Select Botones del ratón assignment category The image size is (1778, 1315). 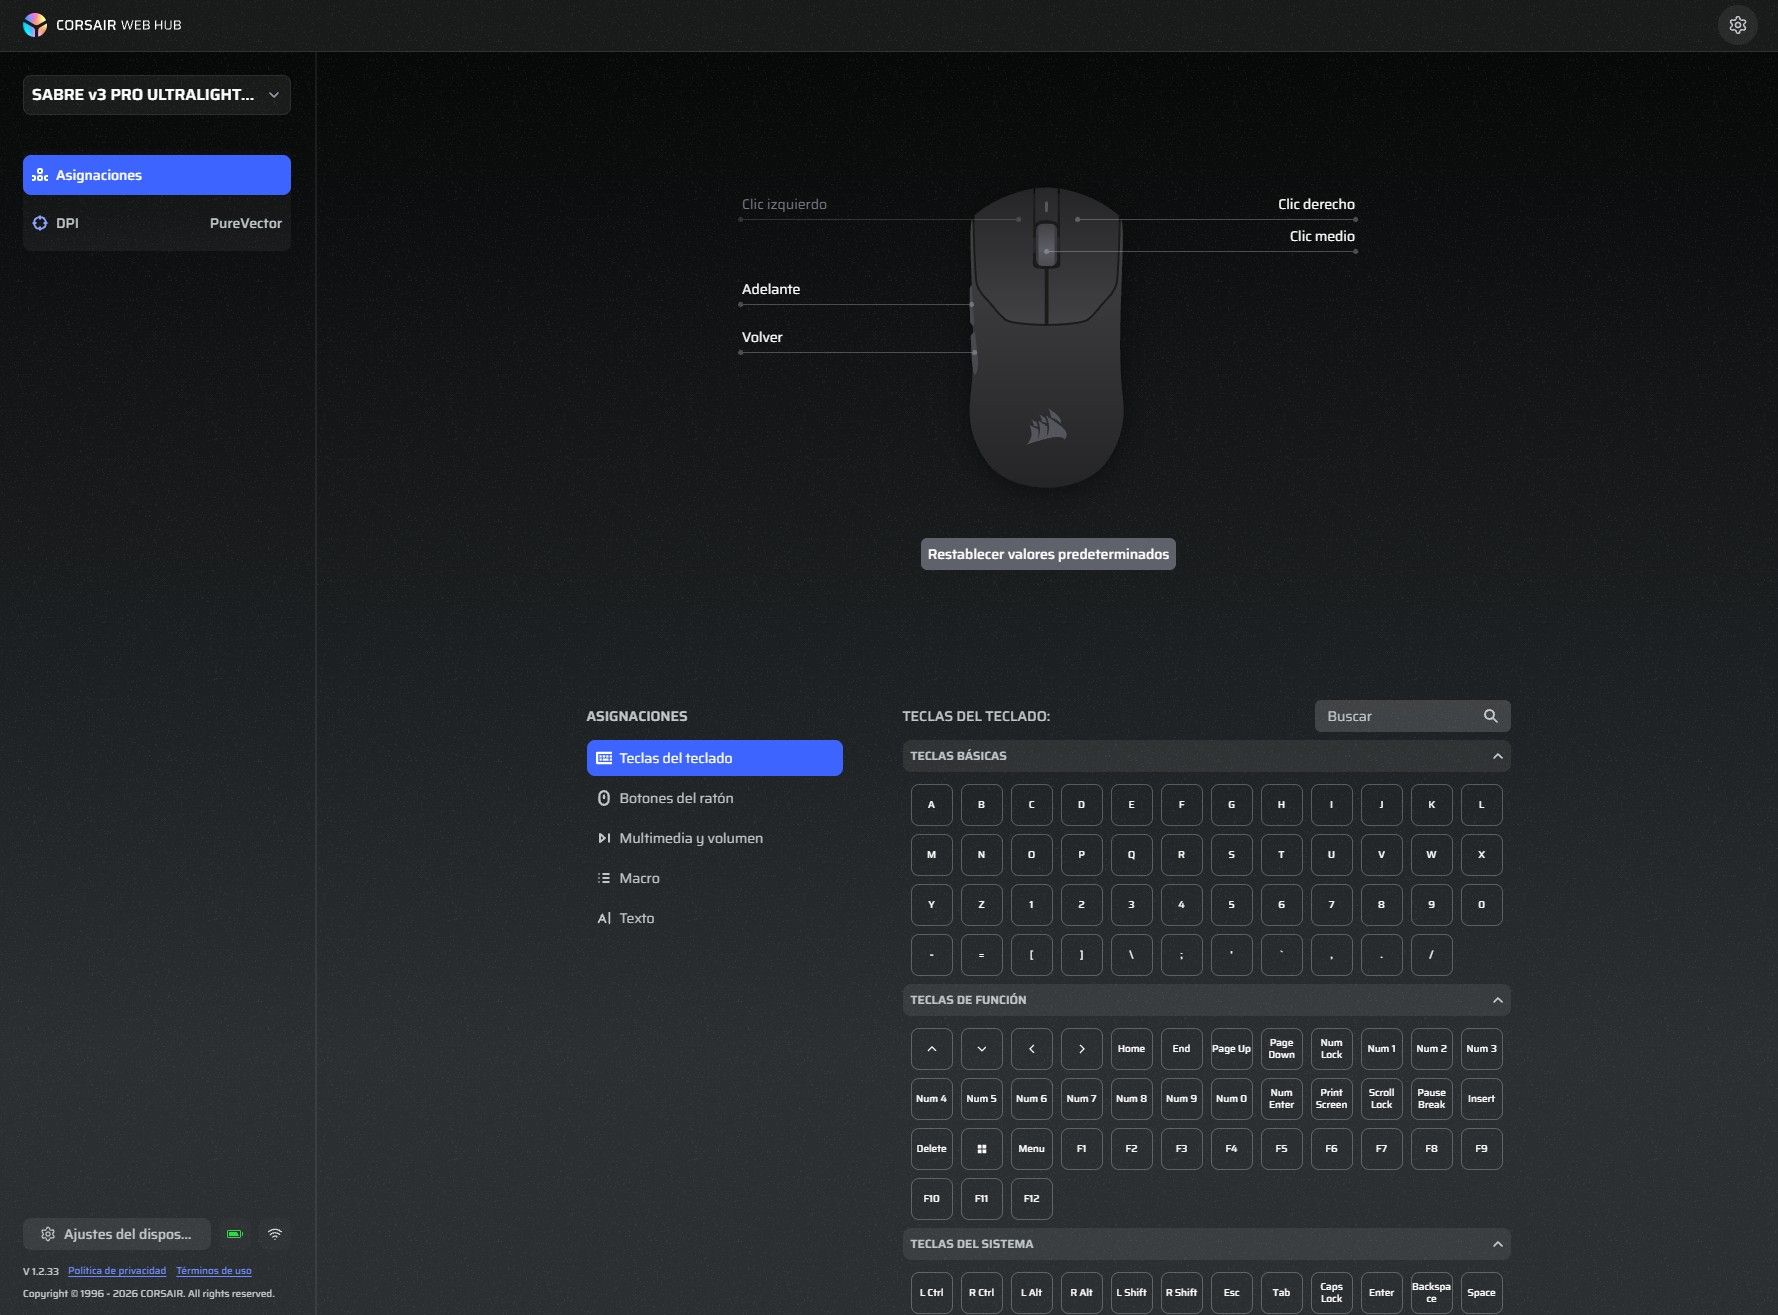point(714,798)
